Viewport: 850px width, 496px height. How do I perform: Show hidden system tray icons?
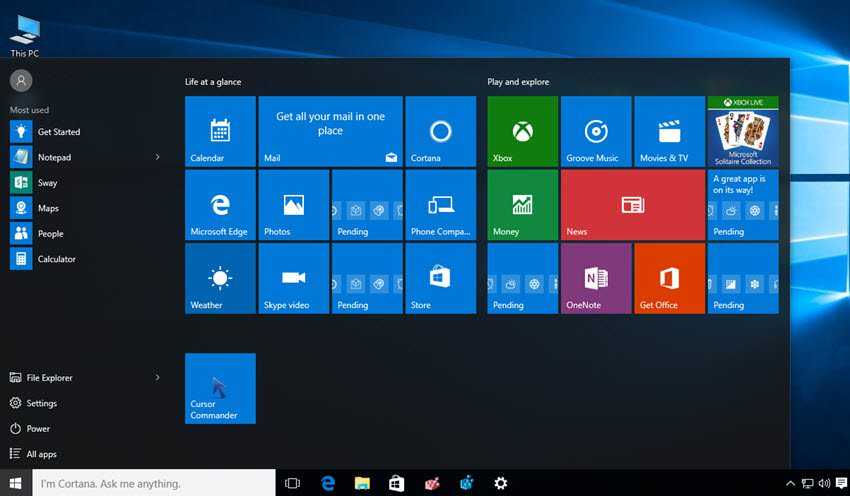tap(790, 484)
